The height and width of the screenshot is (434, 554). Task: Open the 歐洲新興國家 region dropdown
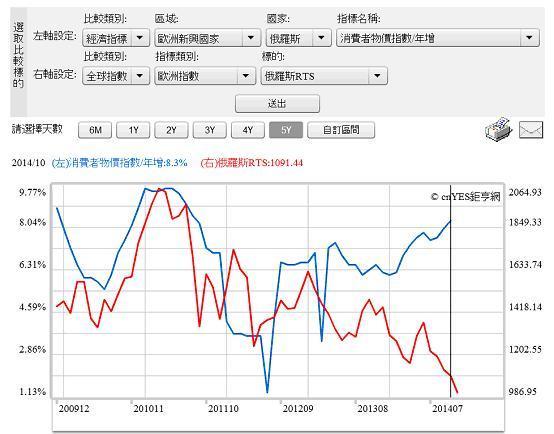tap(207, 38)
